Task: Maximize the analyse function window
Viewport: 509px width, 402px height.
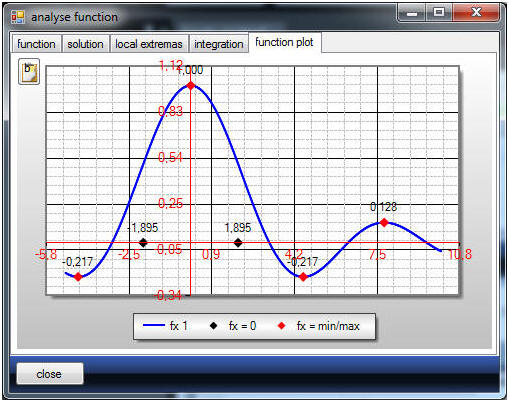Action: click(x=439, y=13)
